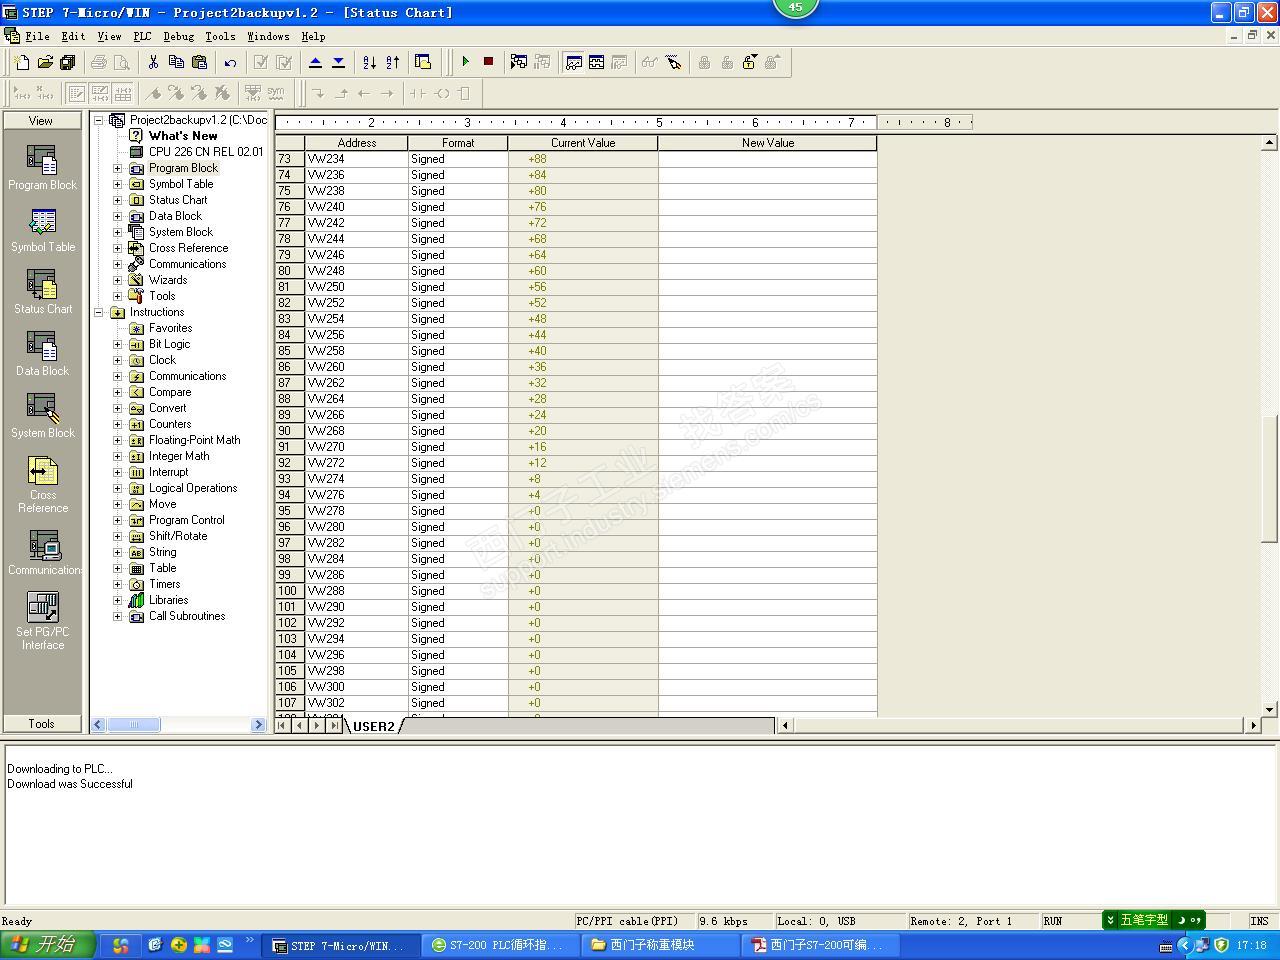The width and height of the screenshot is (1280, 960).
Task: Click the Open project folder icon
Action: (45, 62)
